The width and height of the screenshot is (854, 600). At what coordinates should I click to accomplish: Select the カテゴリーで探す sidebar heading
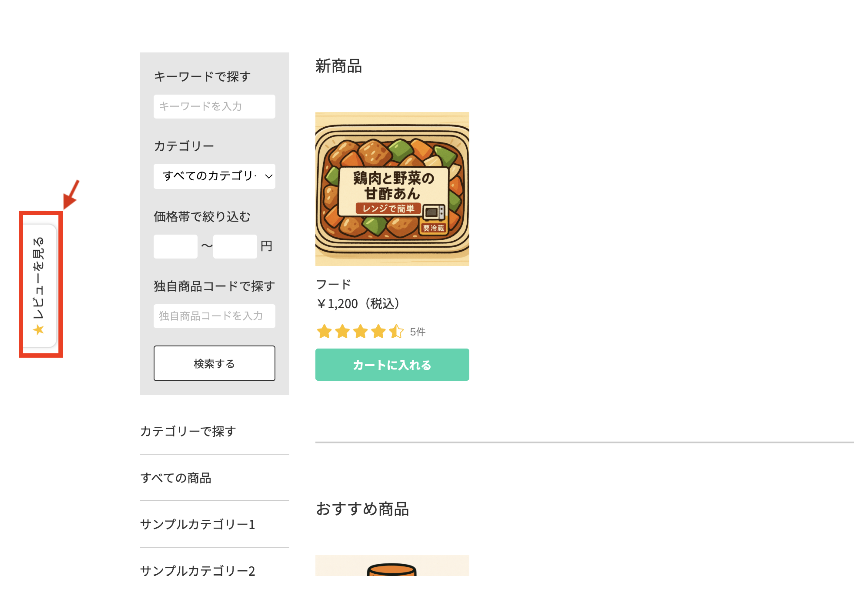188,431
